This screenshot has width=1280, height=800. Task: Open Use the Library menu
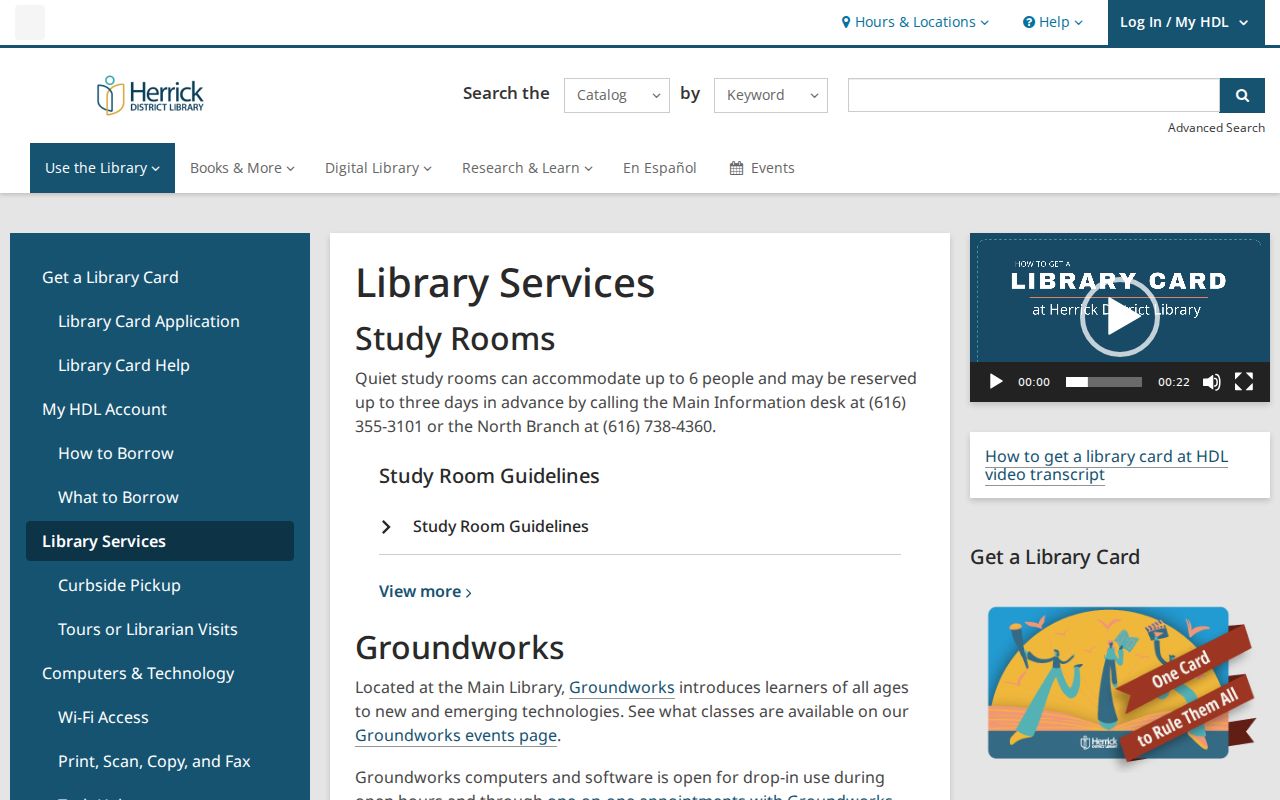coord(102,168)
